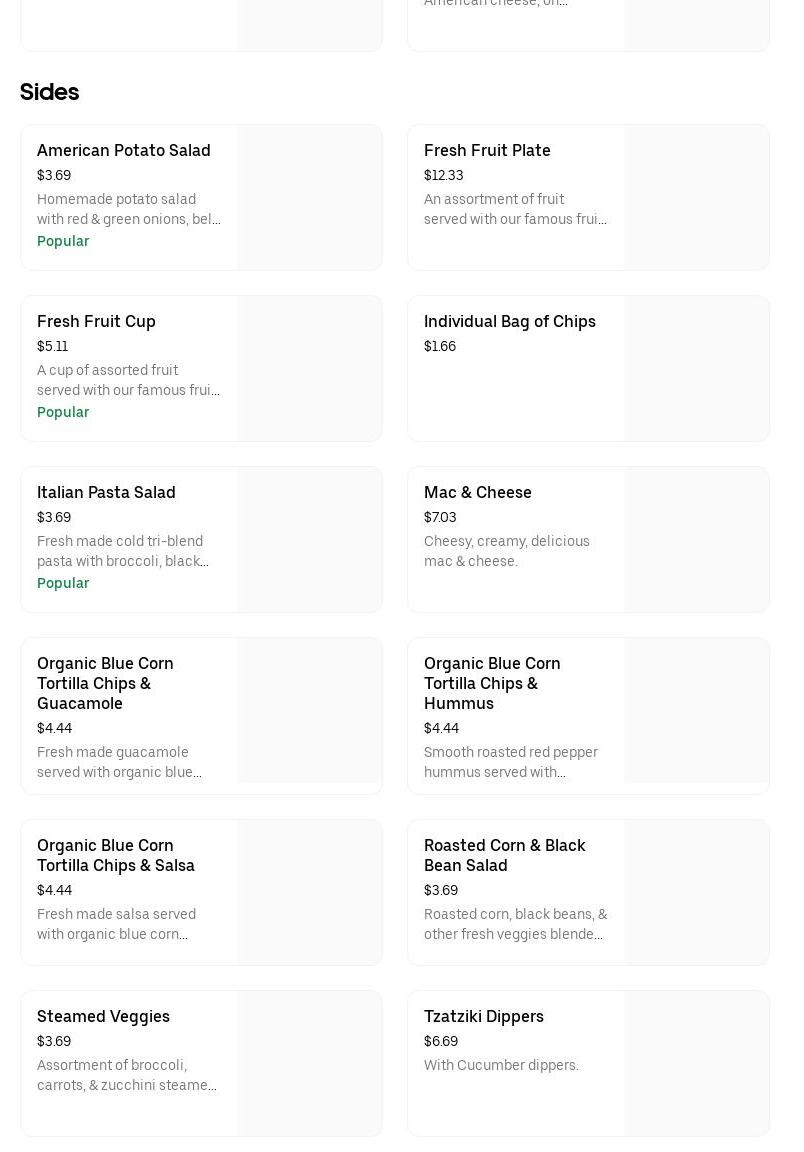Viewport: 804px width, 1152px height.
Task: Open the American Potato Salad item
Action: [x=124, y=150]
